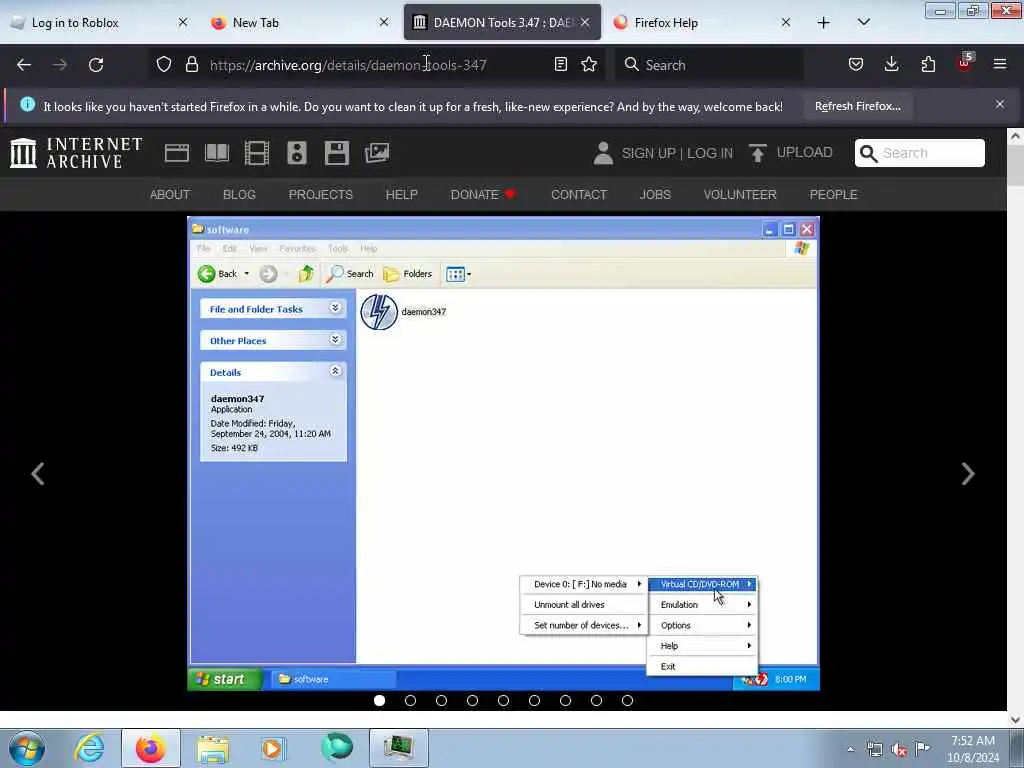Open Windows Media Player from taskbar

point(273,748)
